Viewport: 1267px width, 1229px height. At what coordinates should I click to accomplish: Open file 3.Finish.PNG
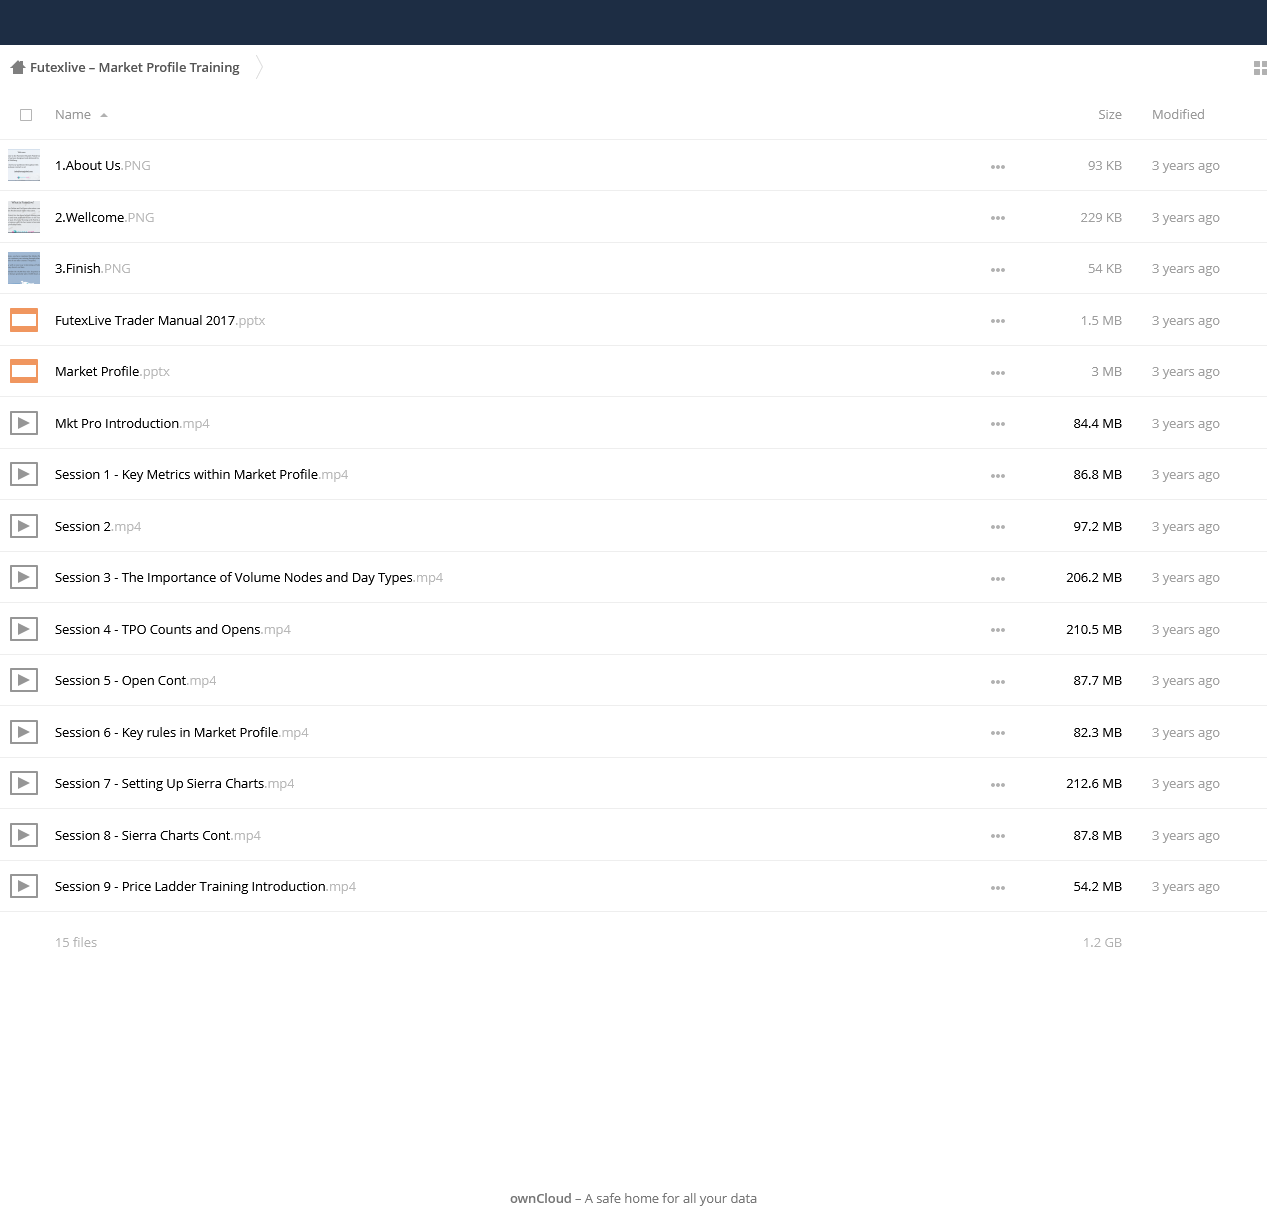[93, 269]
